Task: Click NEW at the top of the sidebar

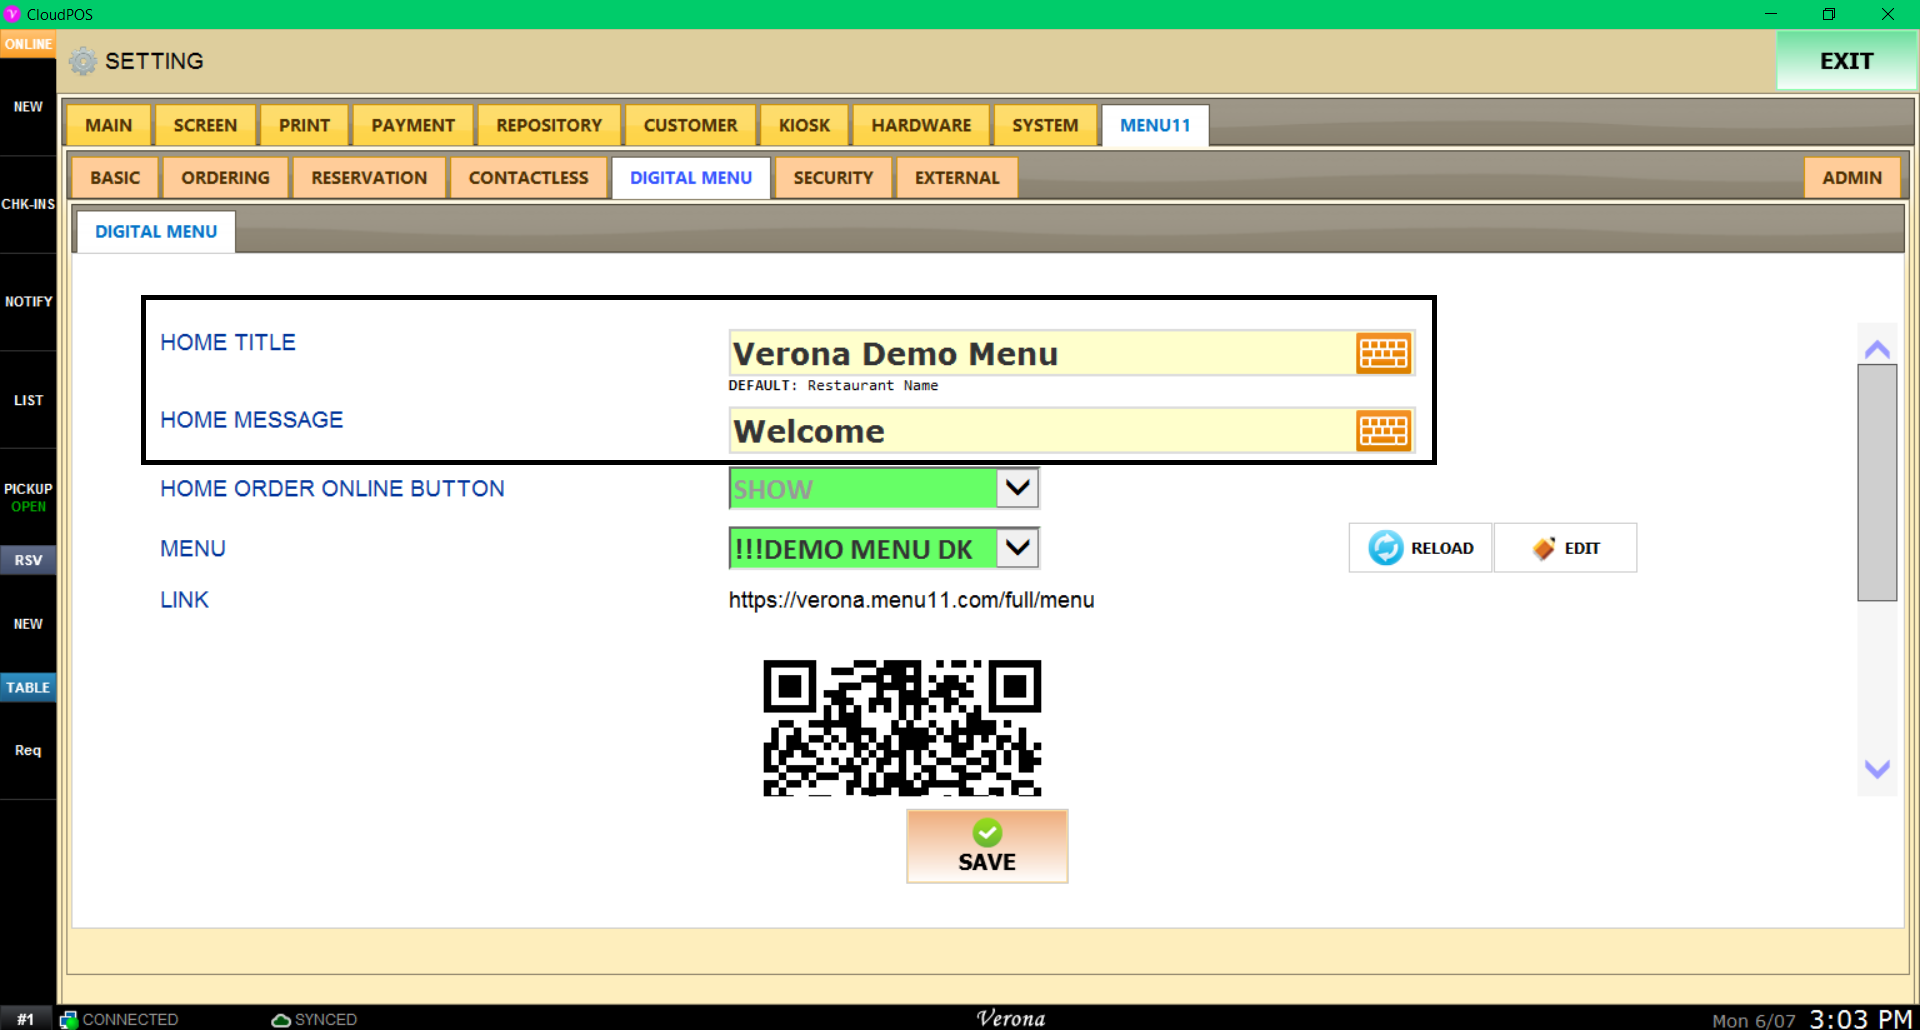Action: pos(28,107)
